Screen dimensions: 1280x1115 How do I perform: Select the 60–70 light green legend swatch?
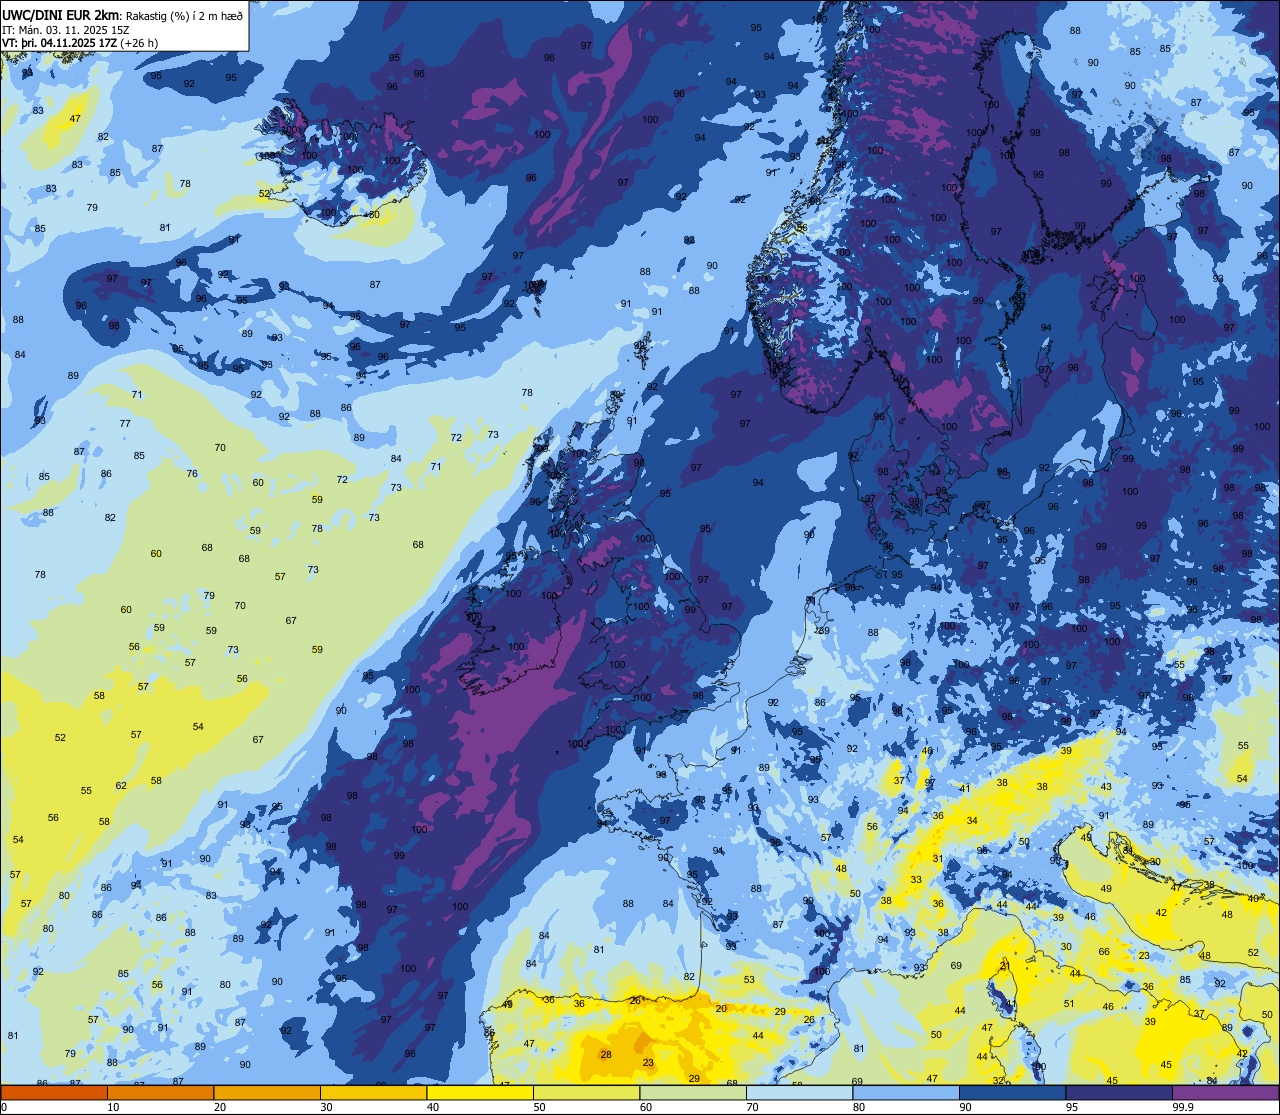pos(693,1092)
